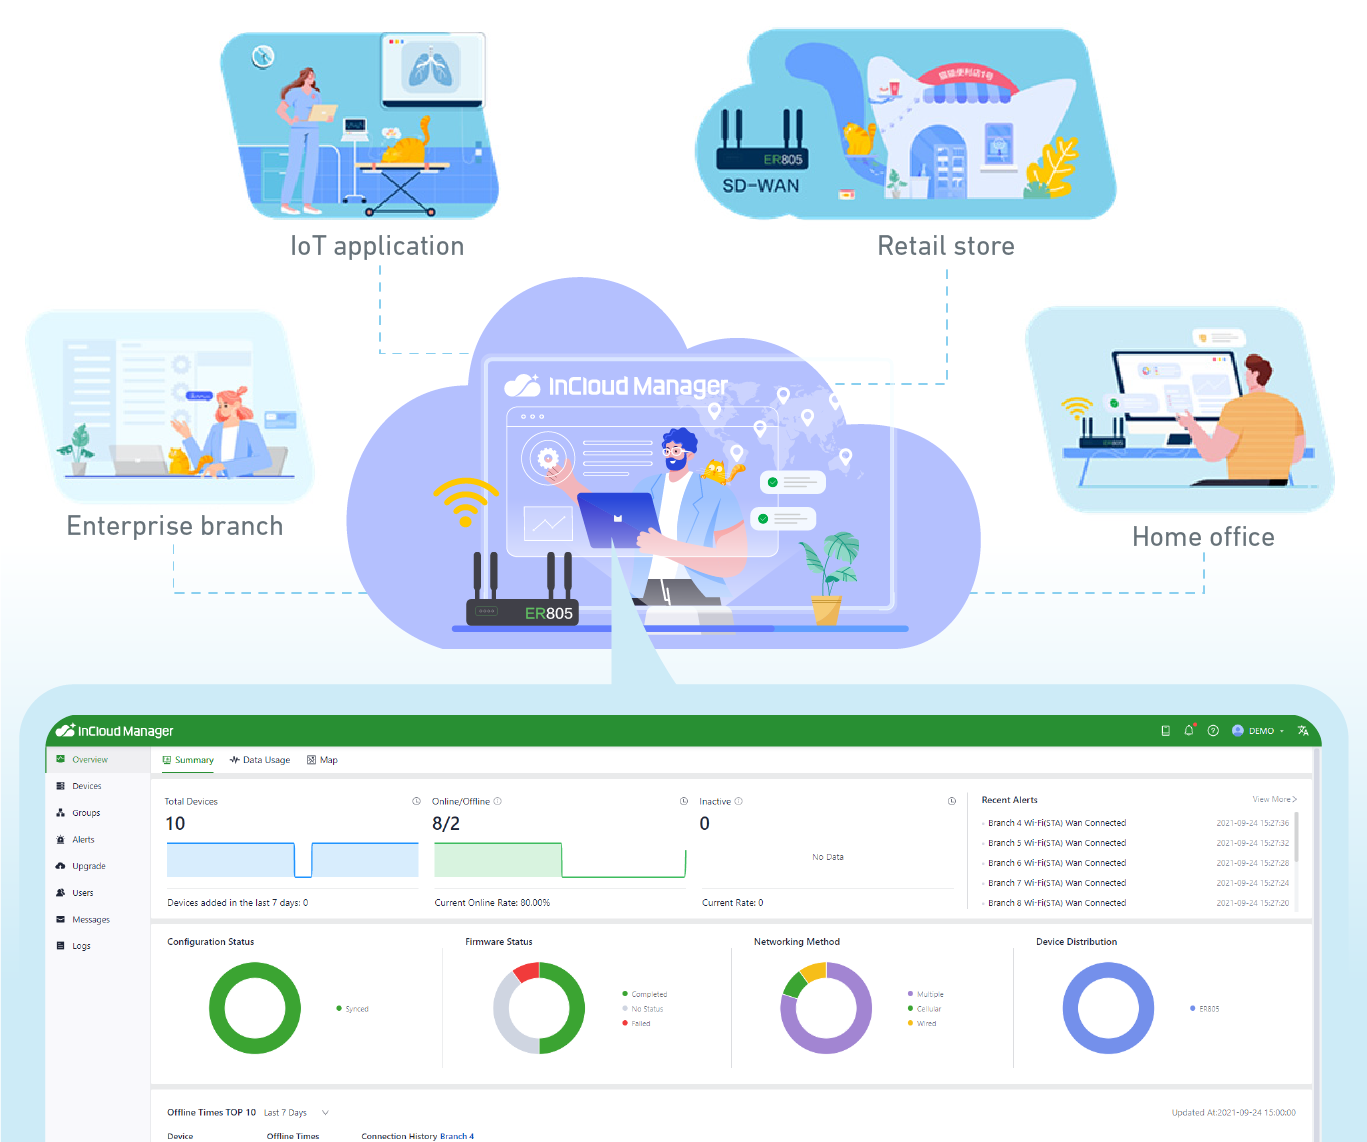Screen dimensions: 1367x1142
Task: Toggle the Multiple legend item
Action: 925,994
